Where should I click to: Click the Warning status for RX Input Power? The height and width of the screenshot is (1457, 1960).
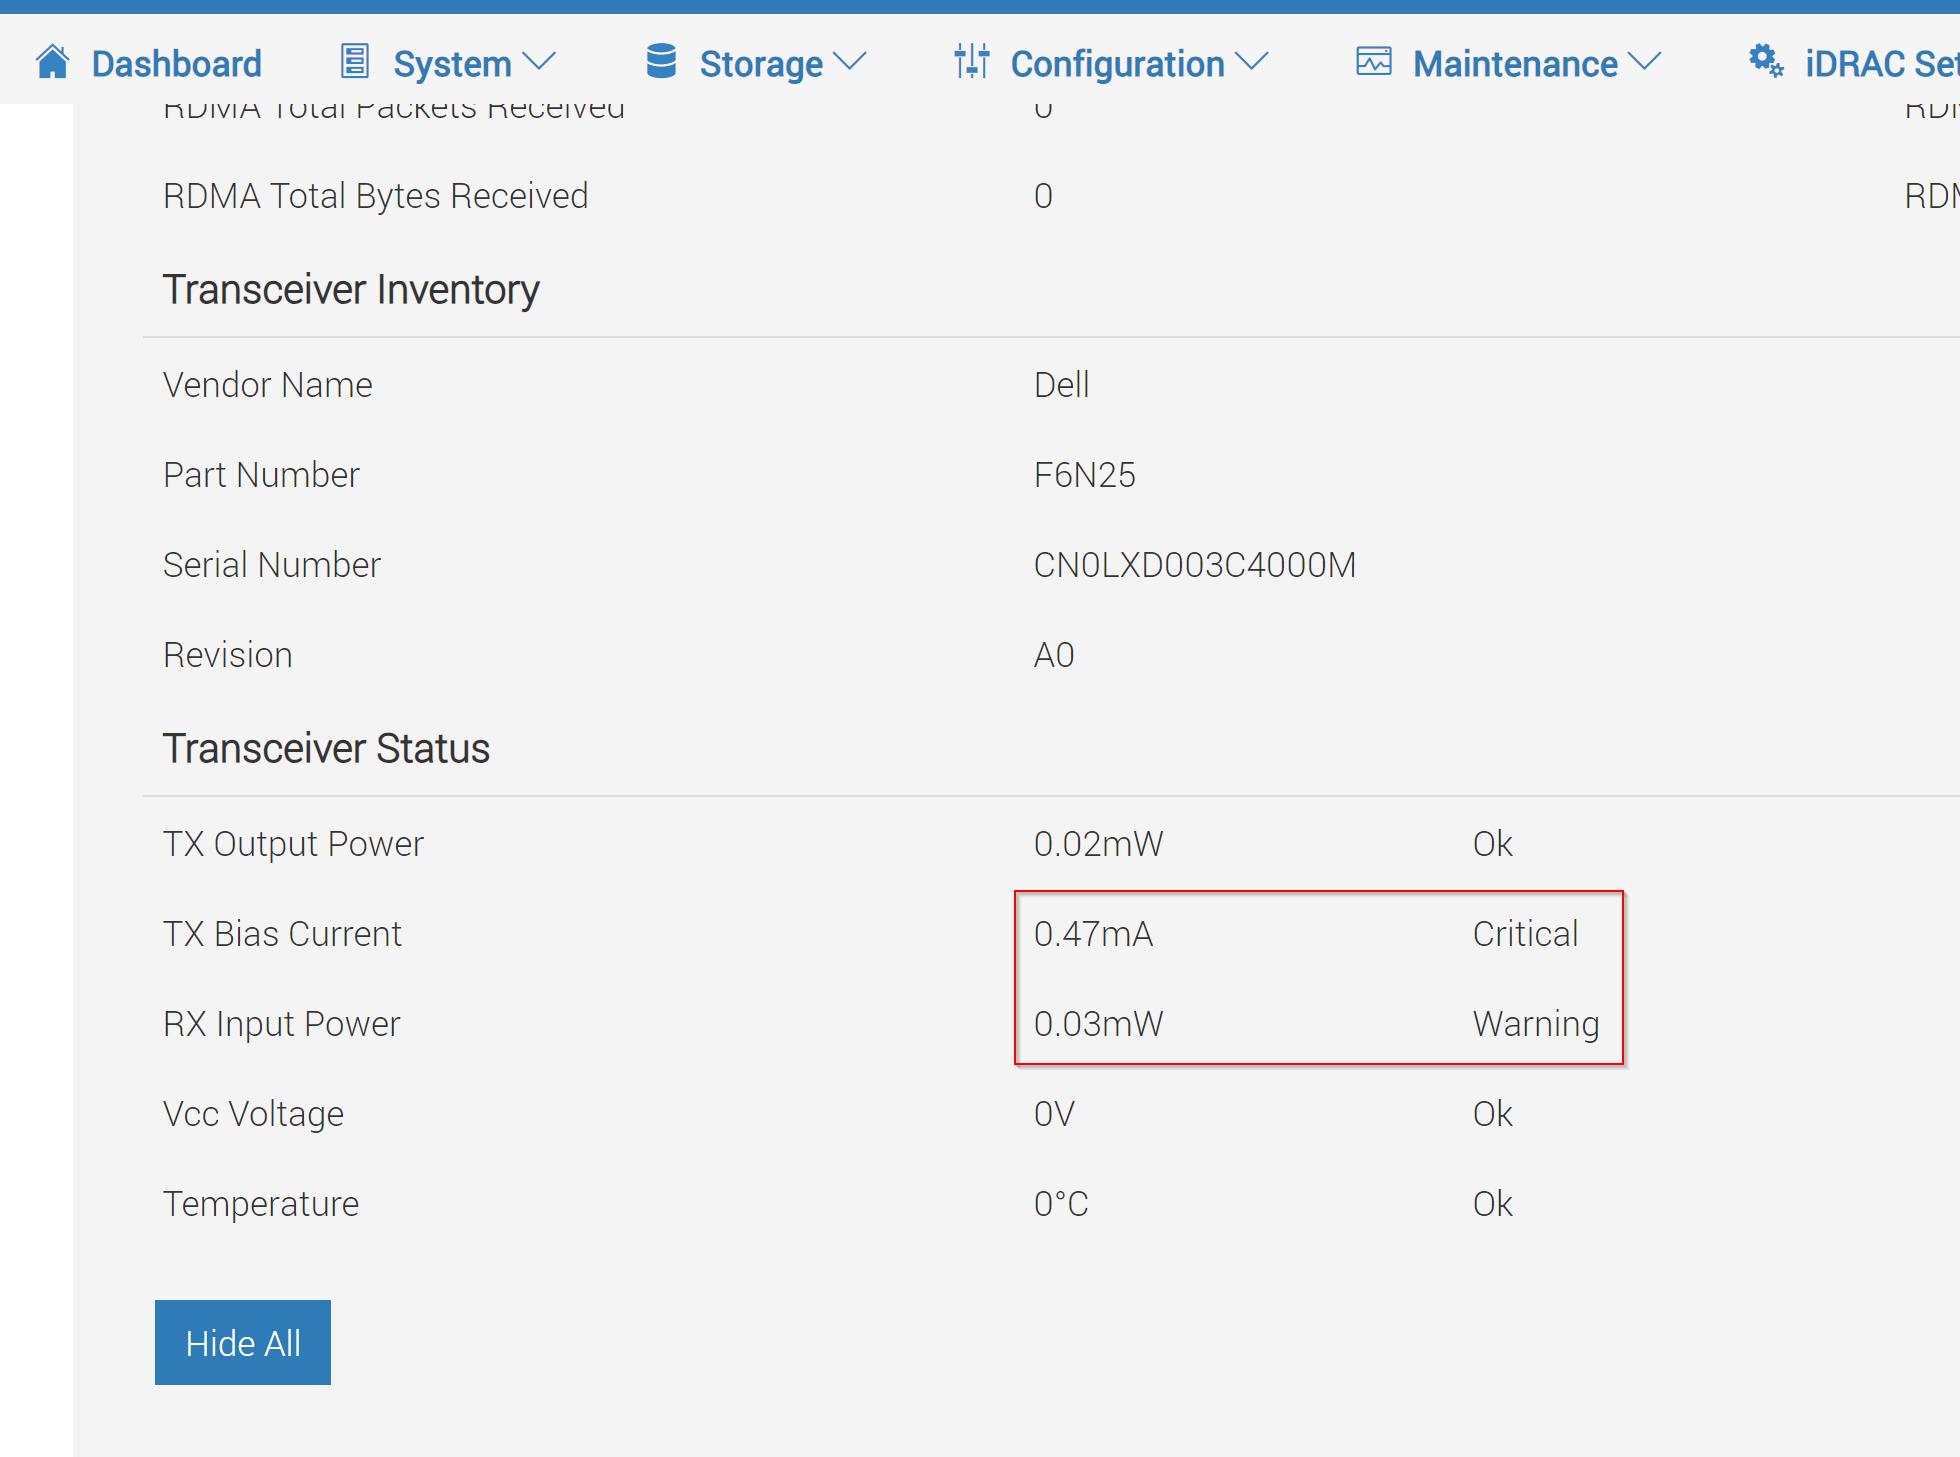[1535, 1024]
